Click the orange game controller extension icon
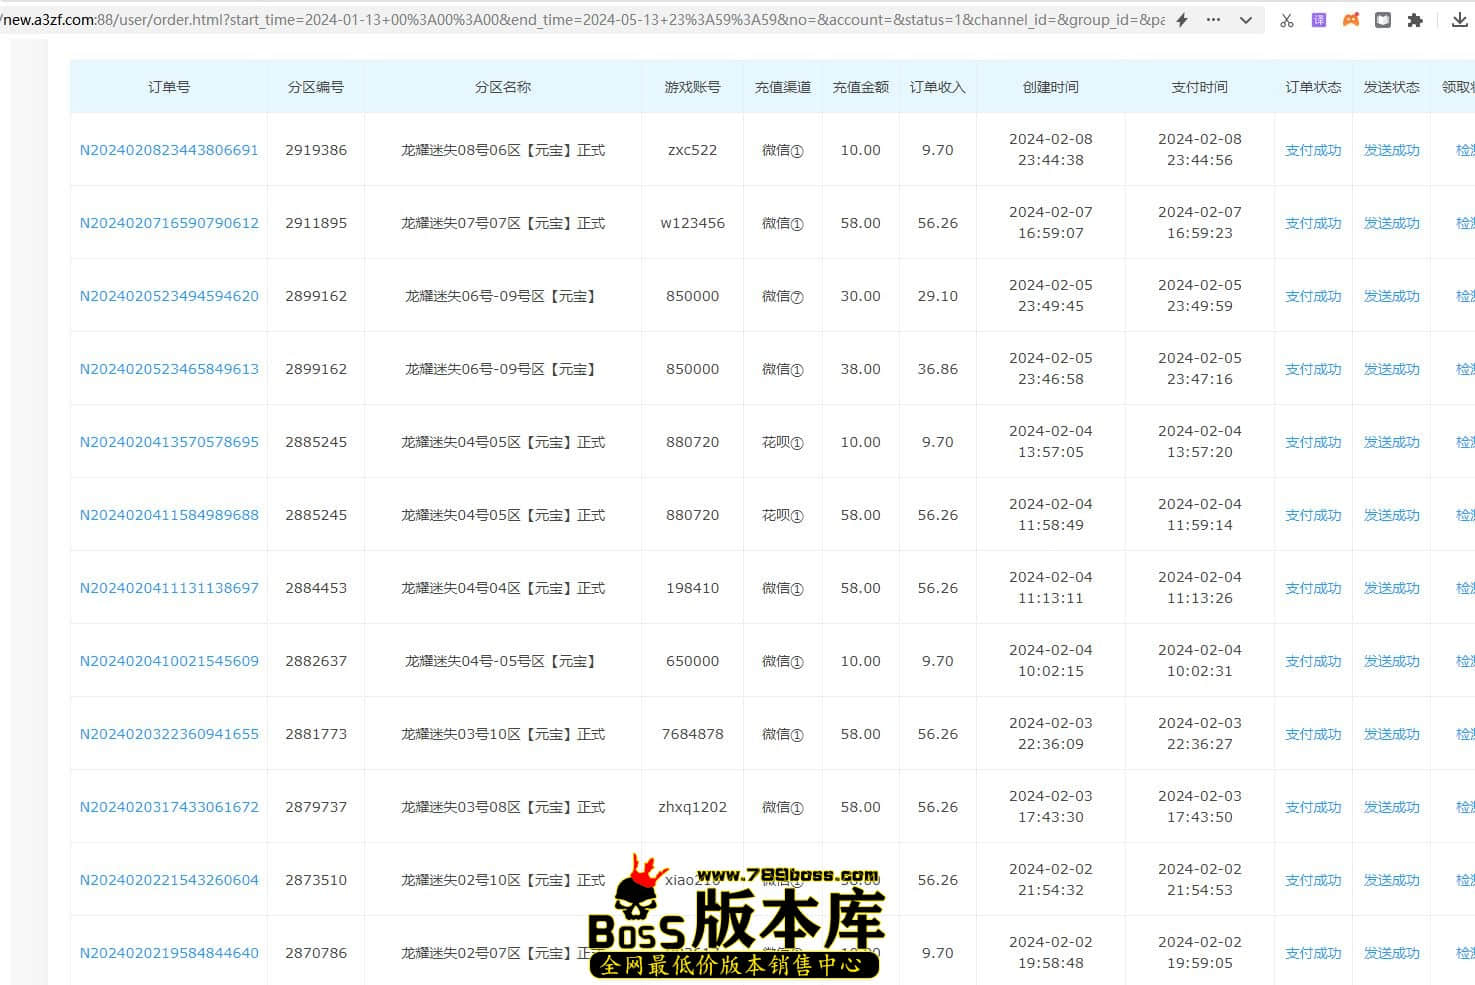The width and height of the screenshot is (1475, 985). pos(1350,19)
